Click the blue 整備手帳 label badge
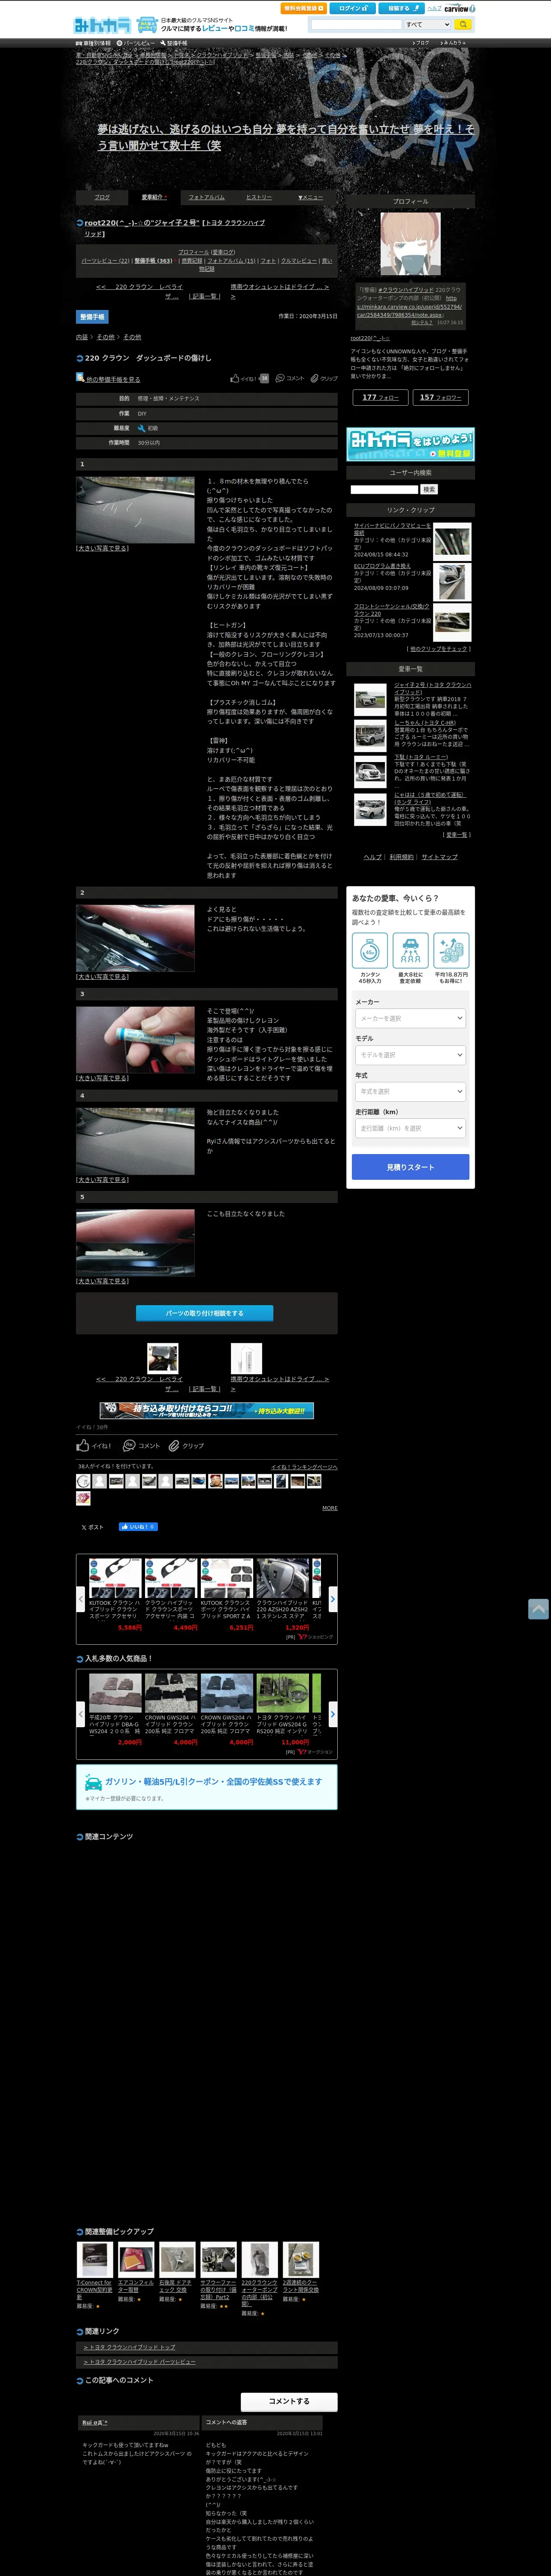Image resolution: width=551 pixels, height=2576 pixels. [x=92, y=317]
